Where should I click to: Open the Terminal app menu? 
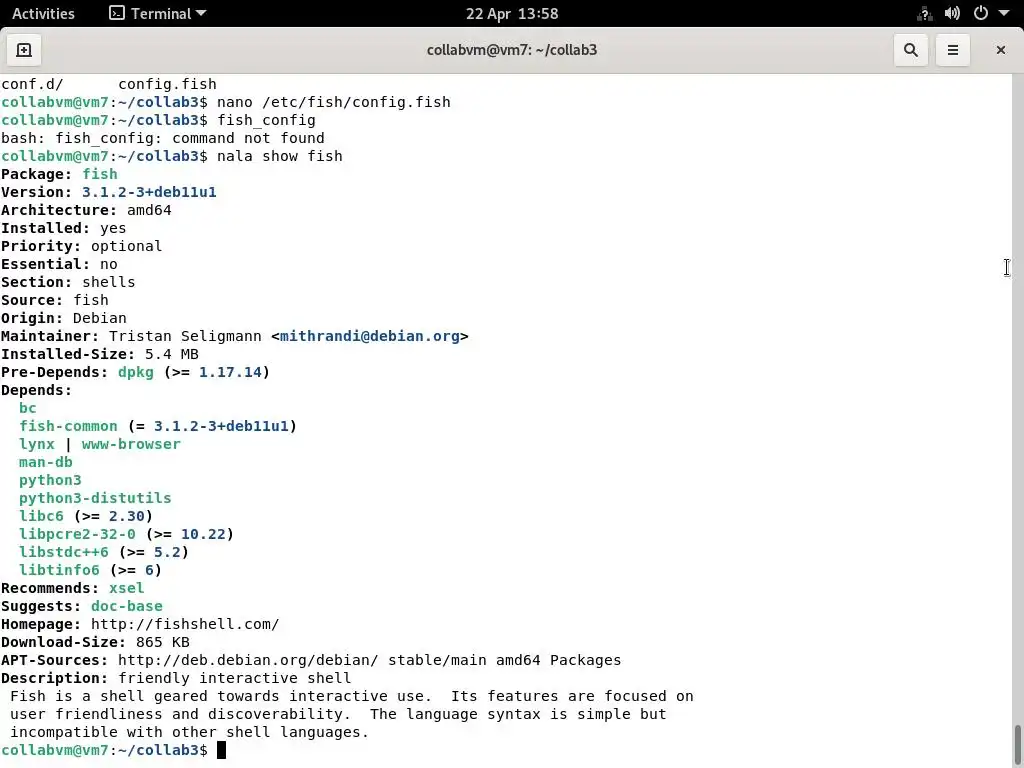tap(157, 14)
